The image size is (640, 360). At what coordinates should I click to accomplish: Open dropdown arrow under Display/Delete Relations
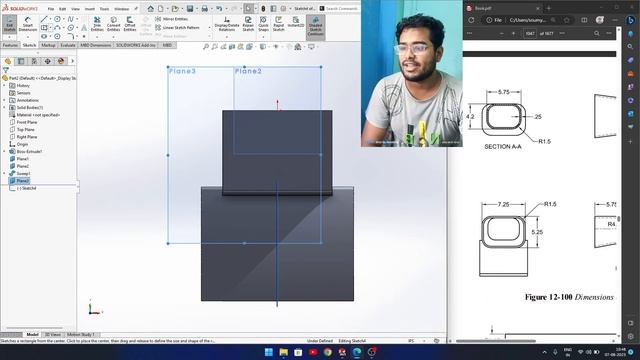click(x=227, y=37)
